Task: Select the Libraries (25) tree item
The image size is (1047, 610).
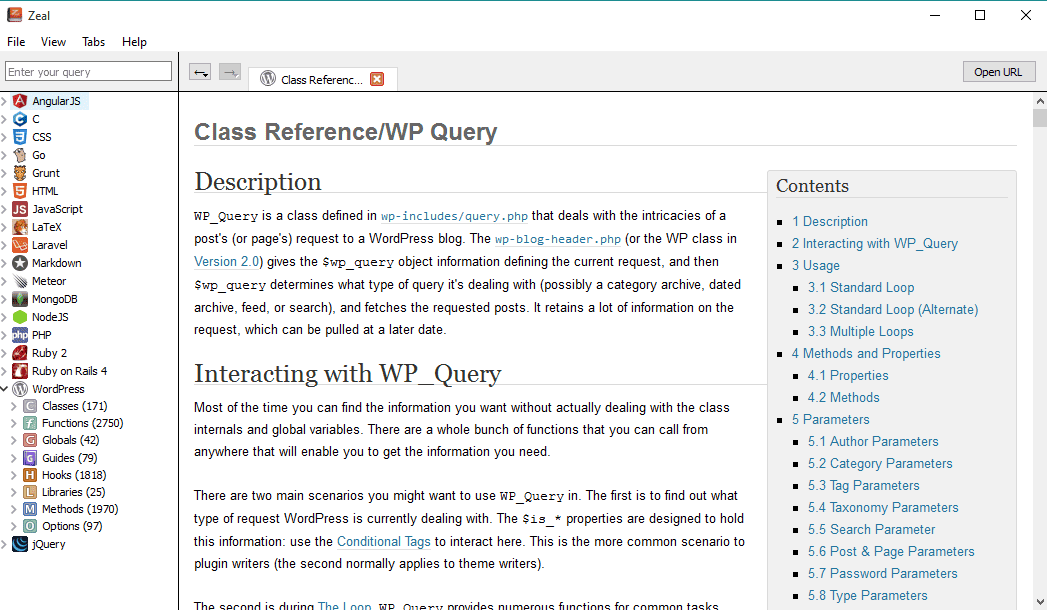Action: [73, 492]
